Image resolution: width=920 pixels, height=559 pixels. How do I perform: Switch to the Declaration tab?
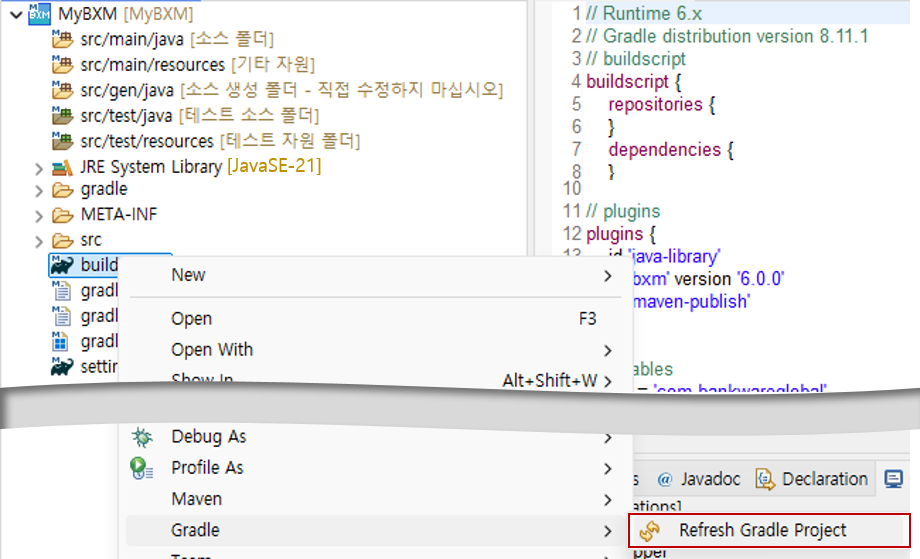pos(811,479)
